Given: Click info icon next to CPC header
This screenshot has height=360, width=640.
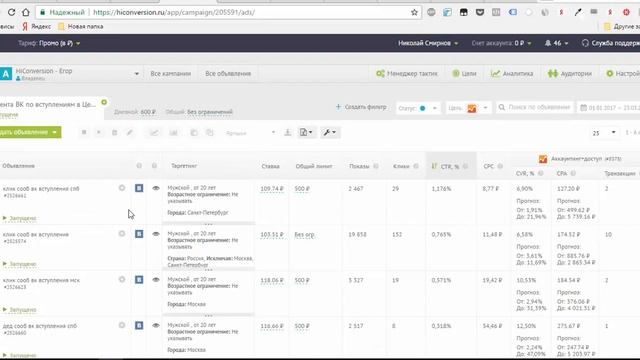Looking at the screenshot, I should [500, 166].
